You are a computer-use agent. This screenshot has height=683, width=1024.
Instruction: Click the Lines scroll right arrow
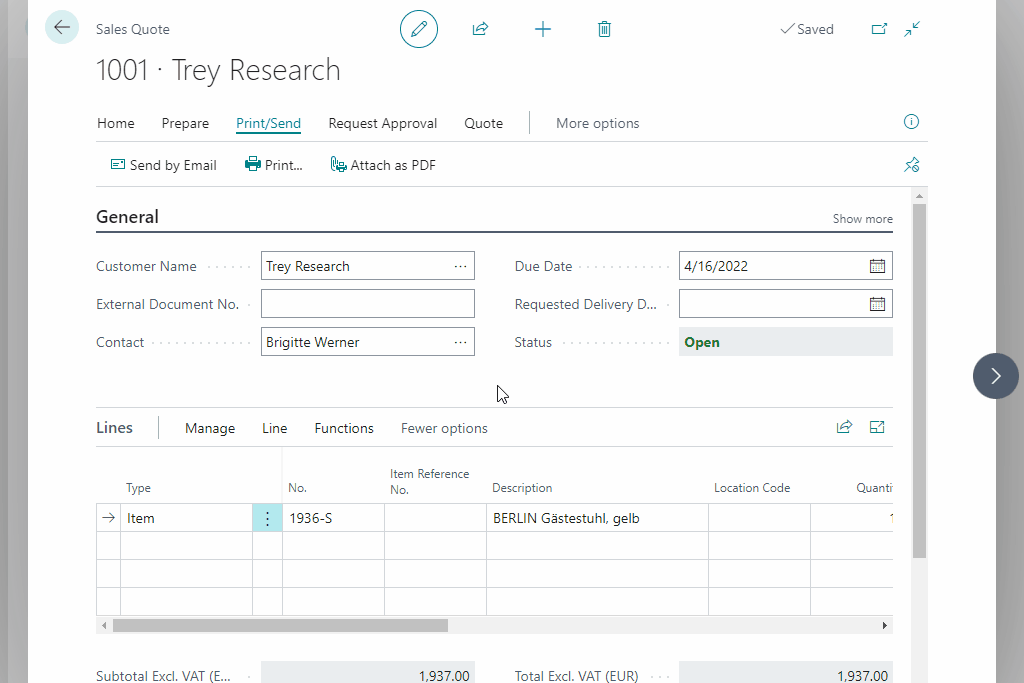[x=885, y=626]
